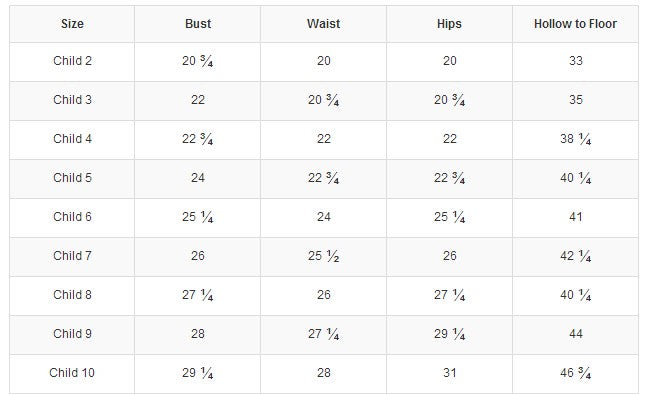This screenshot has height=394, width=648.
Task: Click Child 9 hollow to floor 44
Action: coord(576,334)
